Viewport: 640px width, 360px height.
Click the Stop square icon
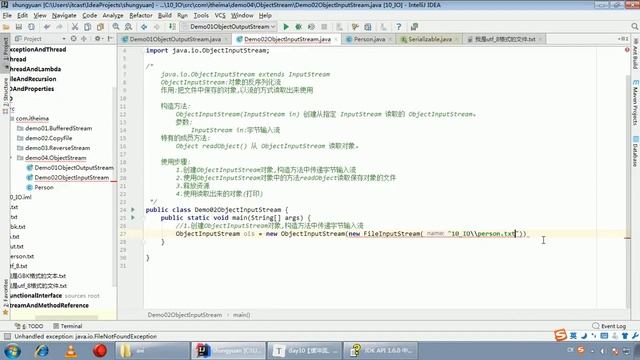point(324,27)
